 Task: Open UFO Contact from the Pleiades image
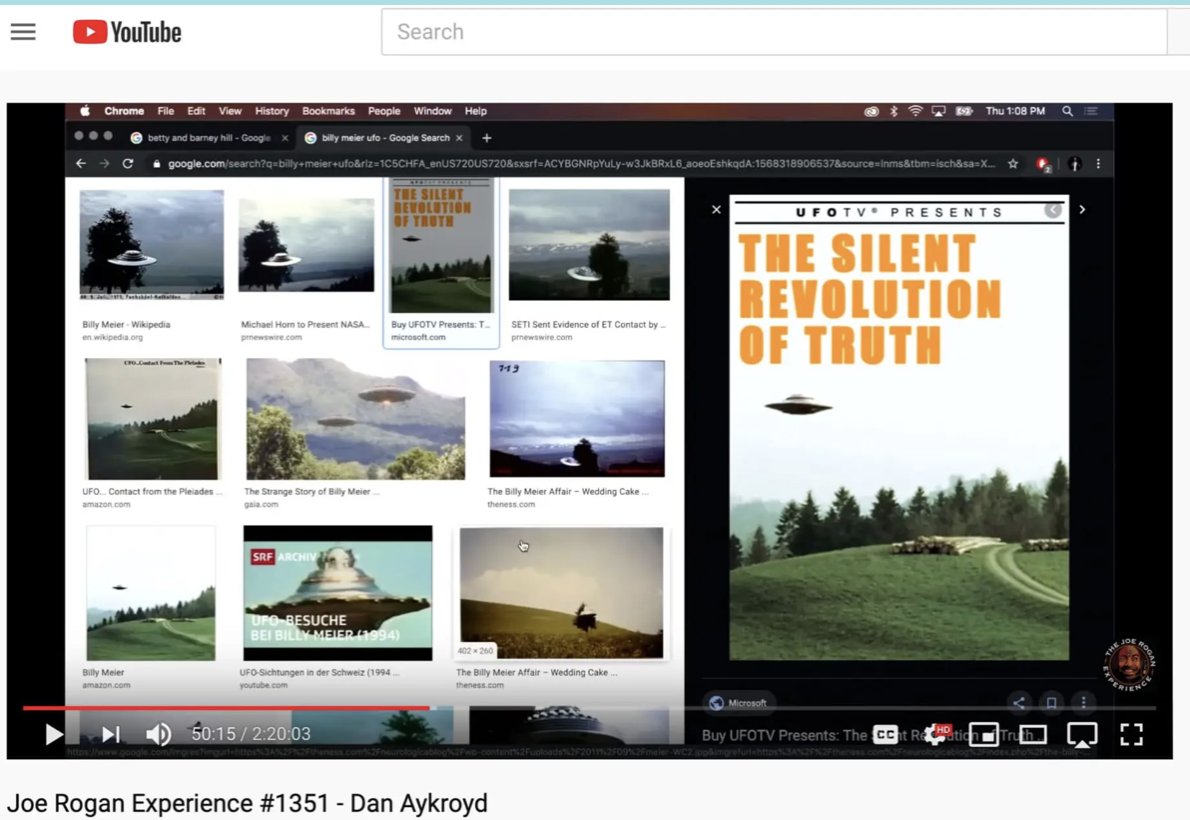tap(153, 419)
